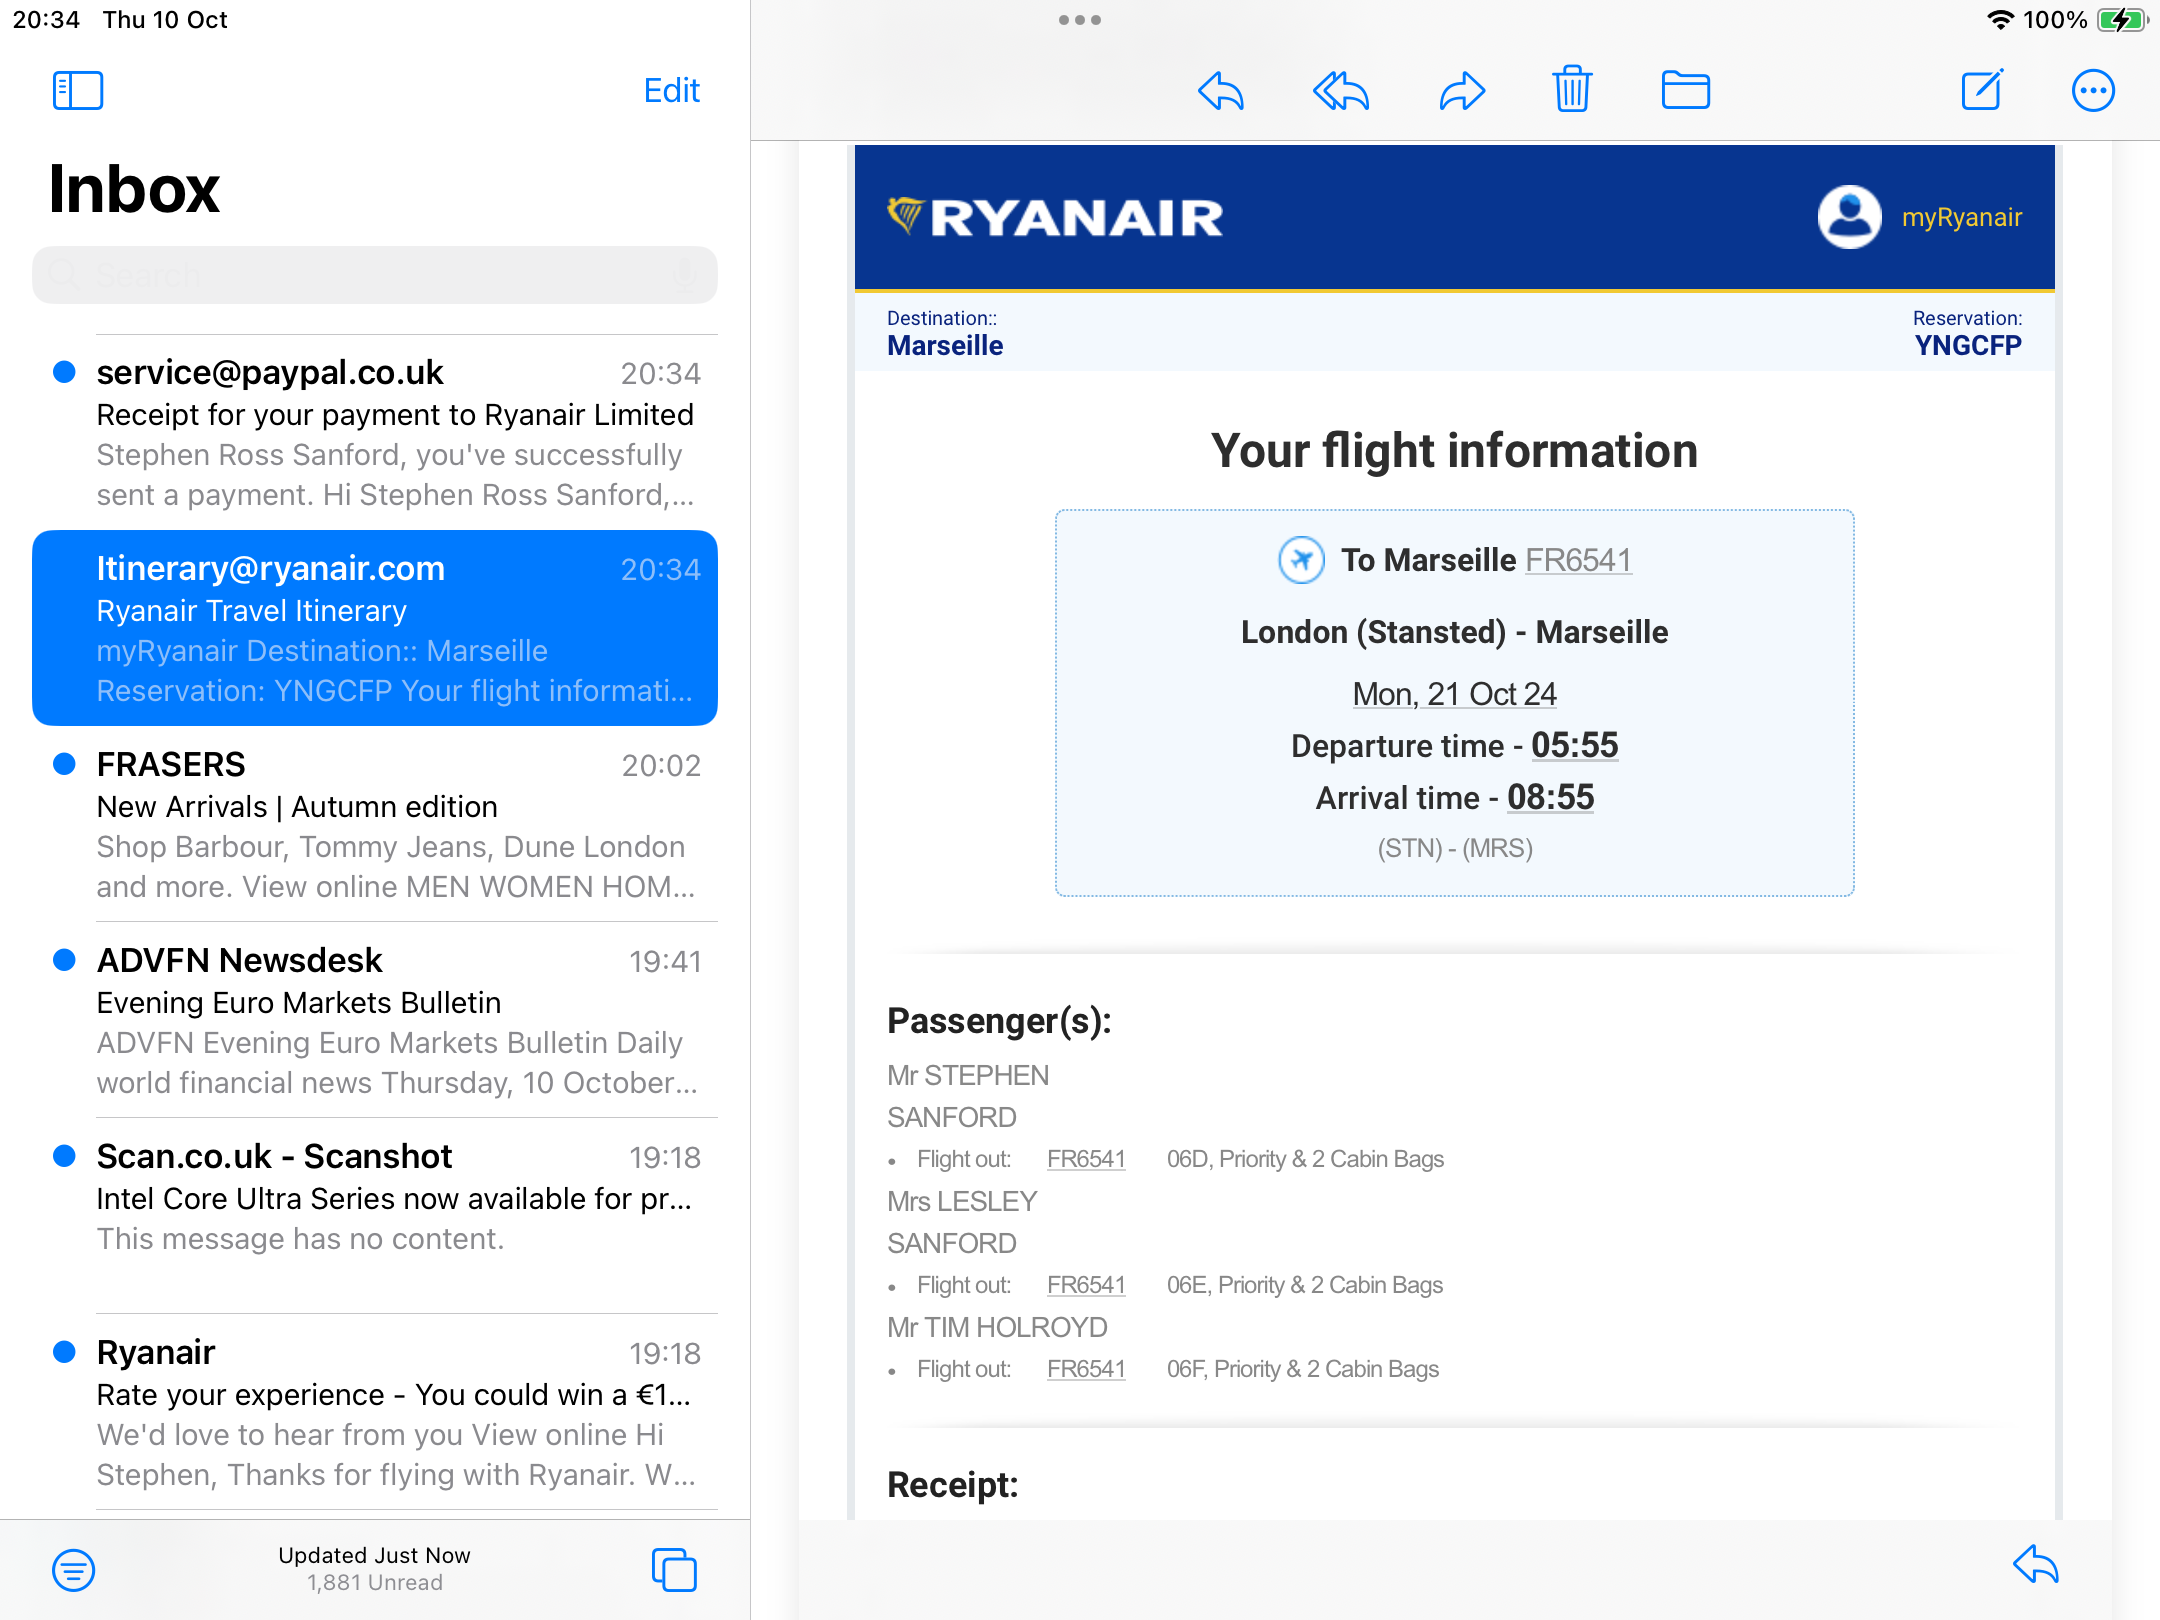
Task: Tap the unread dot on PayPal email
Action: pyautogui.click(x=64, y=372)
